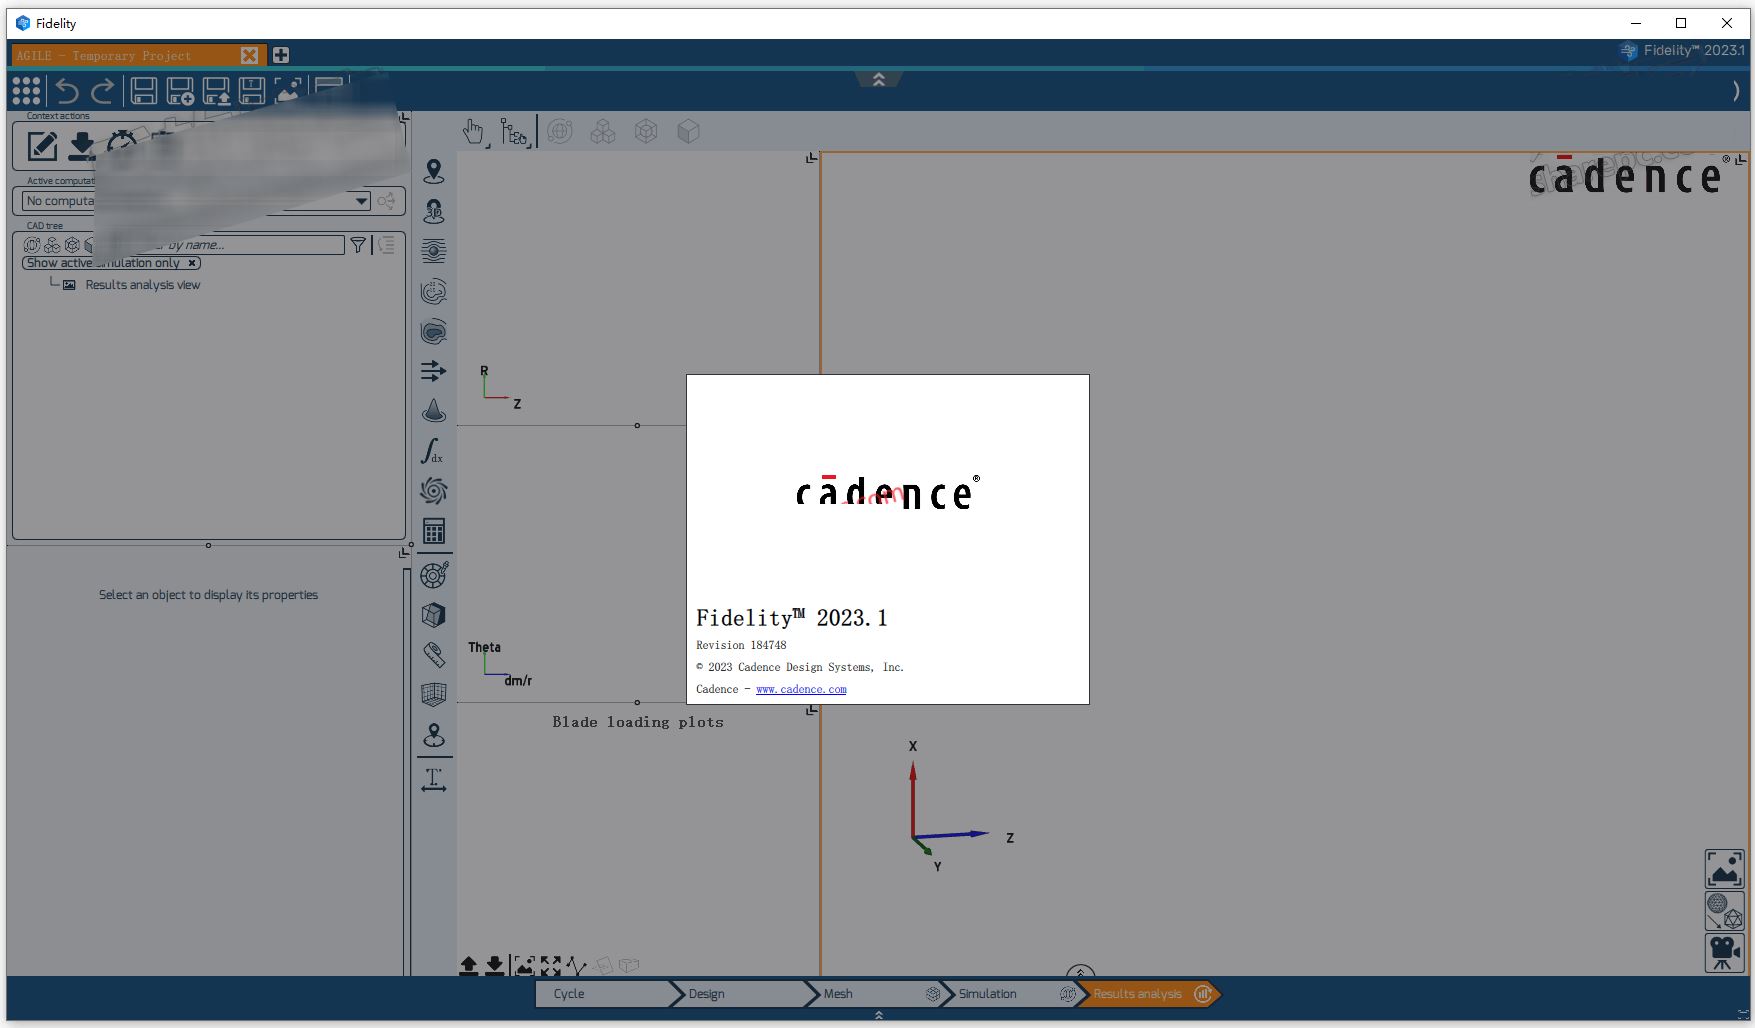Open the www.cadence.com link
1755x1028 pixels.
(801, 689)
